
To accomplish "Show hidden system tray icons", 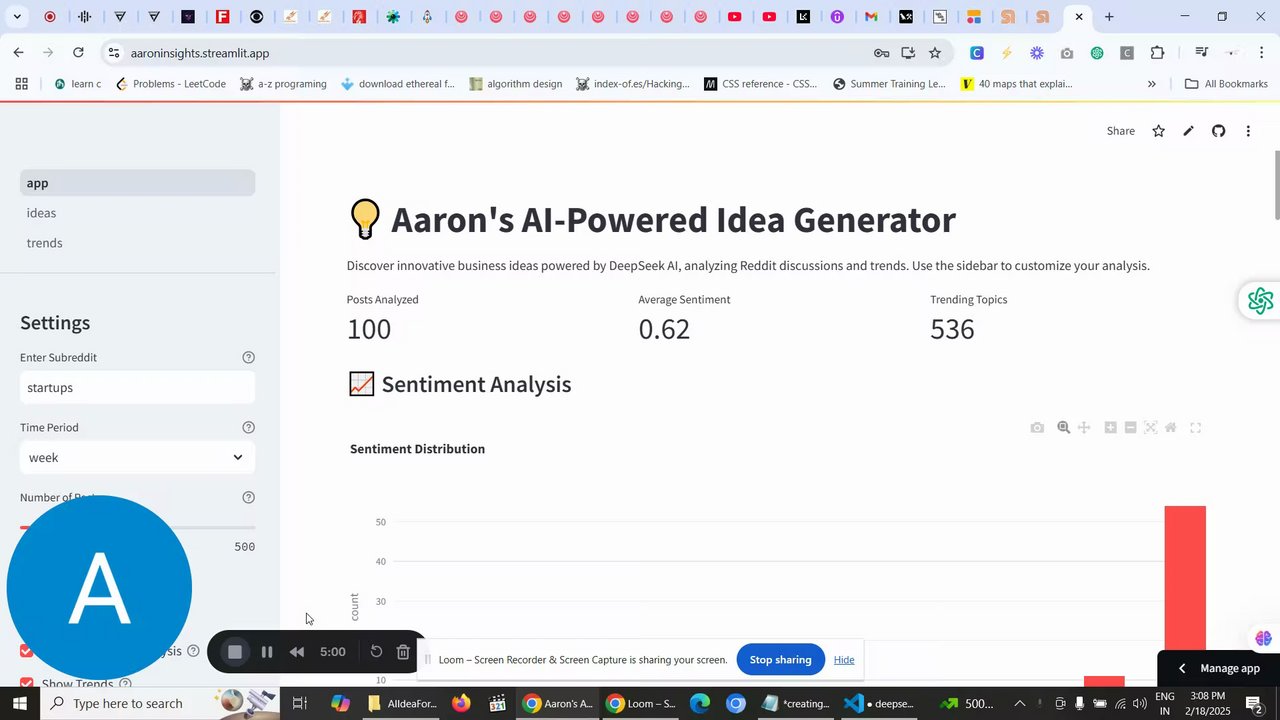I will (1019, 704).
